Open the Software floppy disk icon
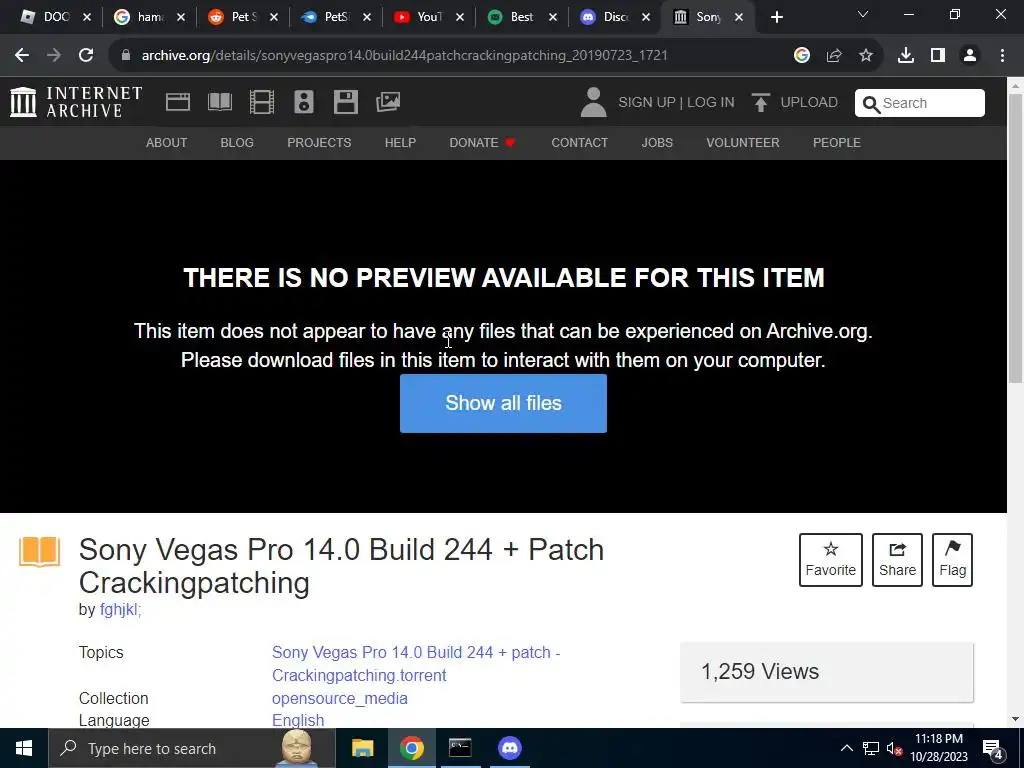Screen dimensions: 1024x768 coord(345,103)
